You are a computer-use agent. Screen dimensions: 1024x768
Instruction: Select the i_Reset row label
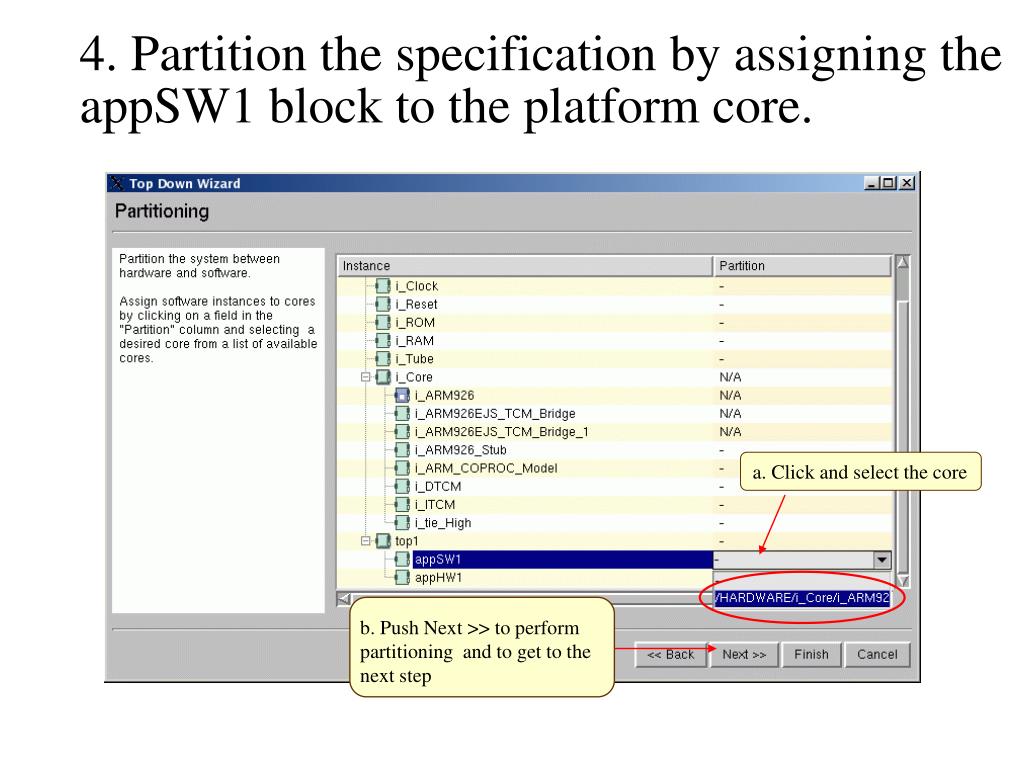[x=416, y=304]
